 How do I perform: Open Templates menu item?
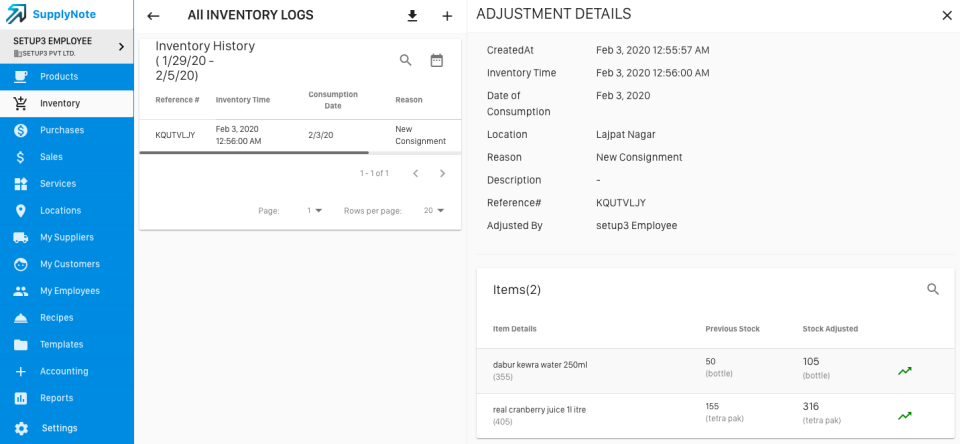[x=67, y=345]
